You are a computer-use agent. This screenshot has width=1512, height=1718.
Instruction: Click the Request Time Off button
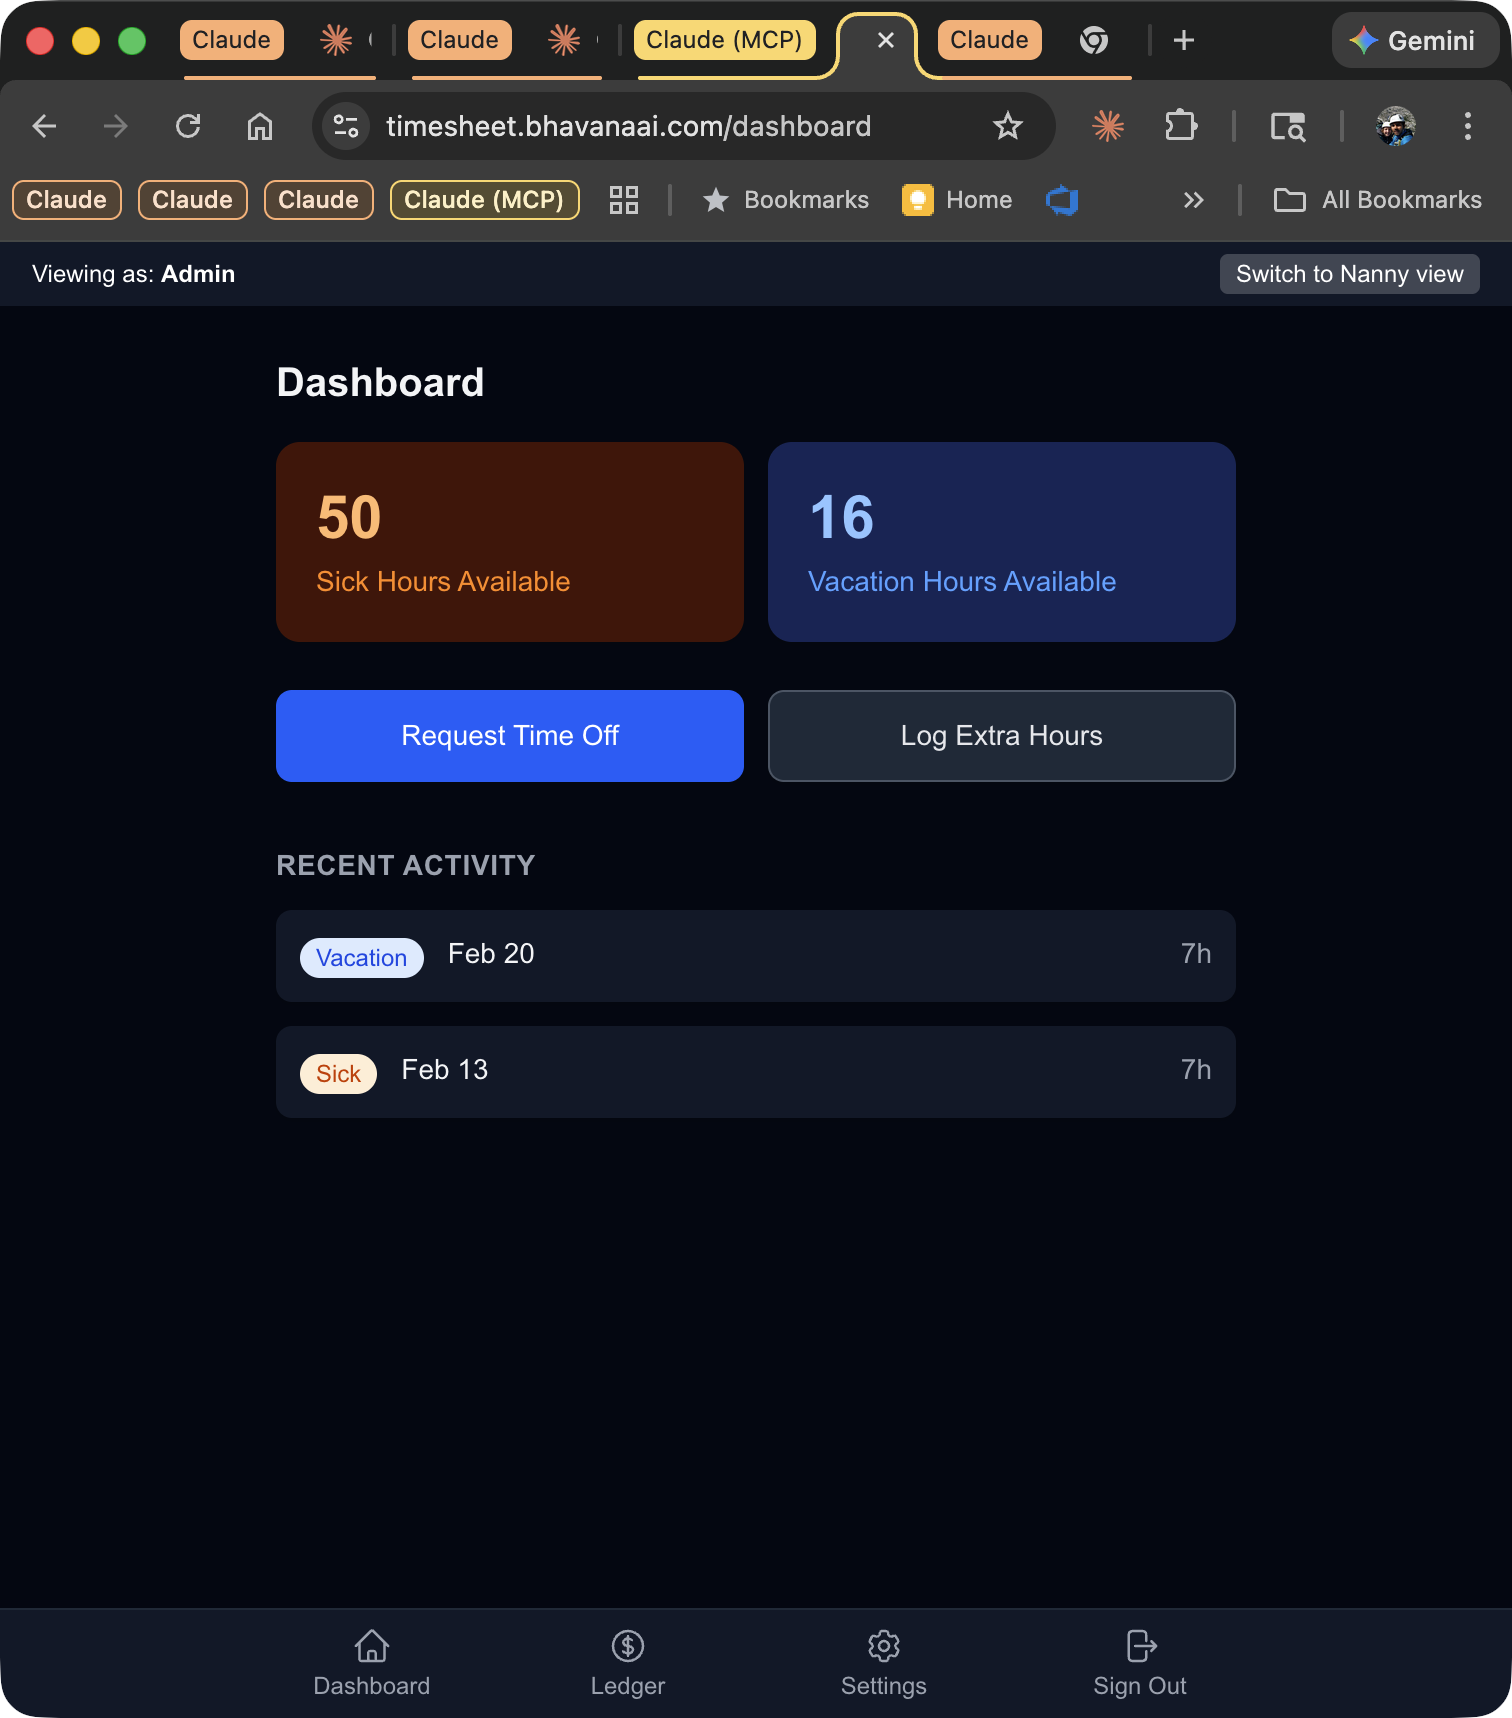coord(510,736)
